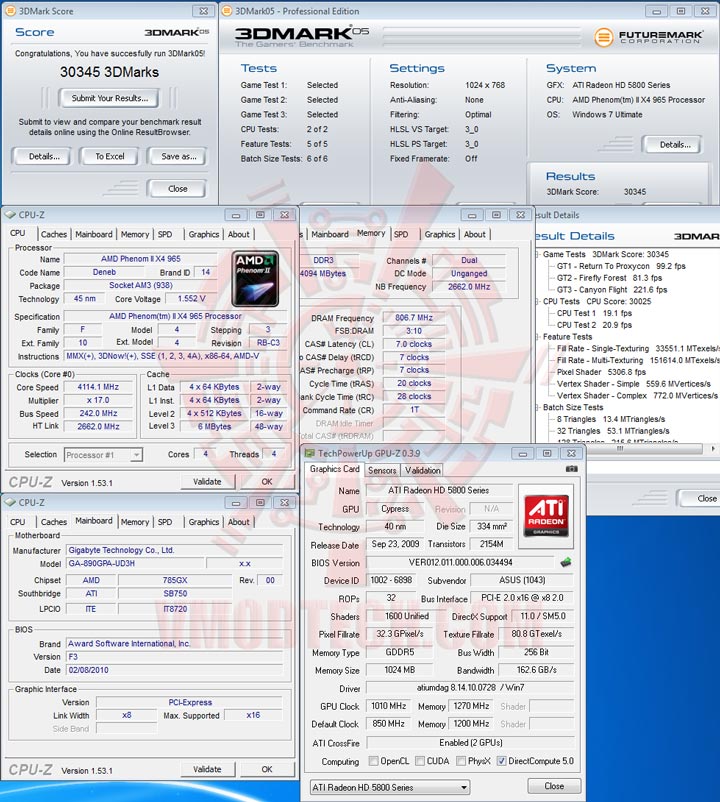
Task: Select the GT3 - Canyon Flight row
Action: (612, 289)
